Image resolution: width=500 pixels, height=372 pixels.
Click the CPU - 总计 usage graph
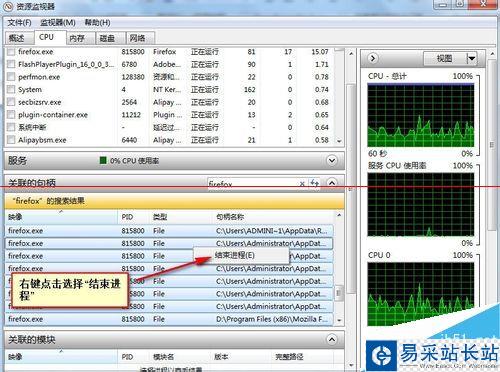click(x=421, y=115)
